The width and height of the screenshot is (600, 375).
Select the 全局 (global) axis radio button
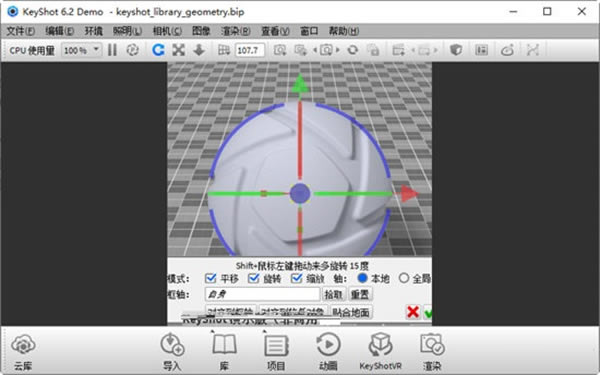[x=404, y=278]
